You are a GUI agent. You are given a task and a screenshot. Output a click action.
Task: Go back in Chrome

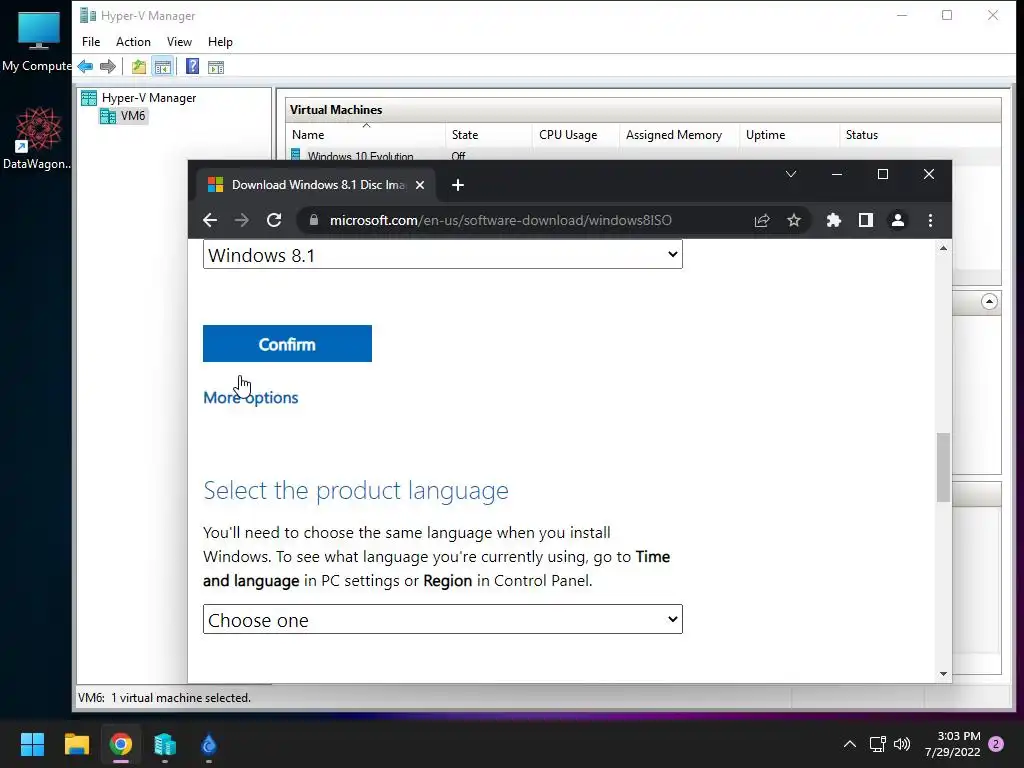pos(210,220)
